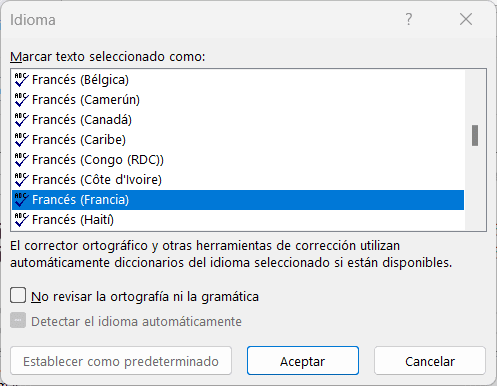
Task: Click spell-check icon beside Francés (Haití)
Action: [x=22, y=220]
